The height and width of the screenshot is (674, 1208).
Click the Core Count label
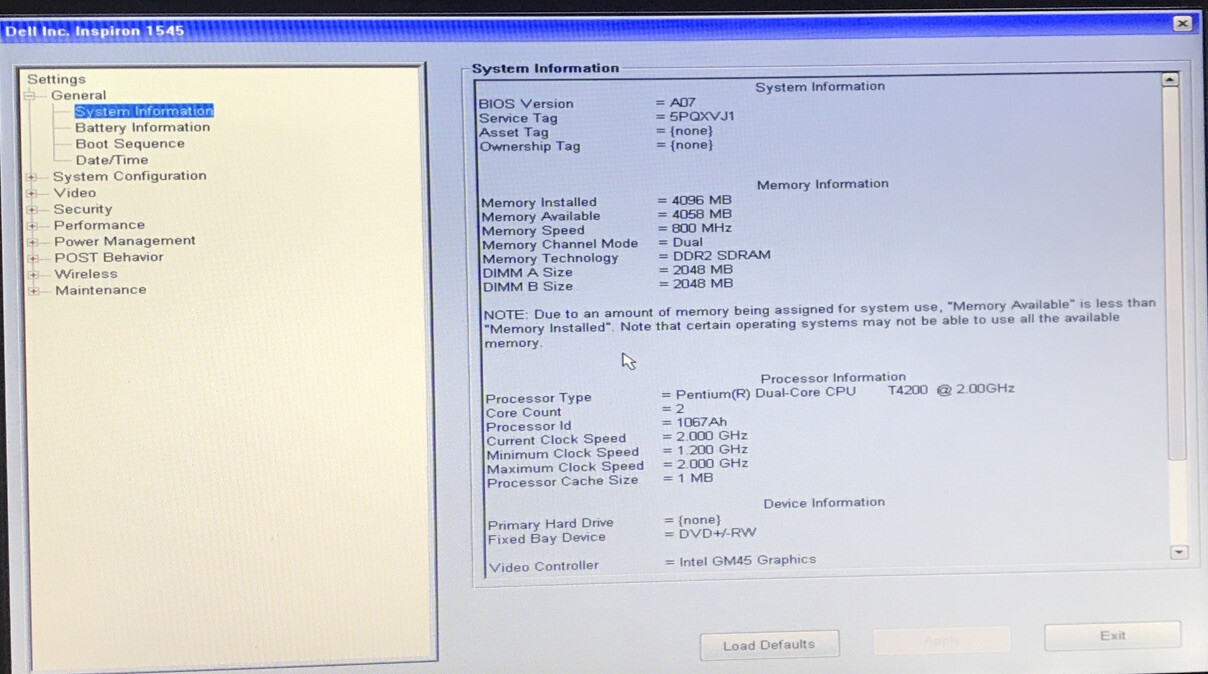click(x=524, y=412)
